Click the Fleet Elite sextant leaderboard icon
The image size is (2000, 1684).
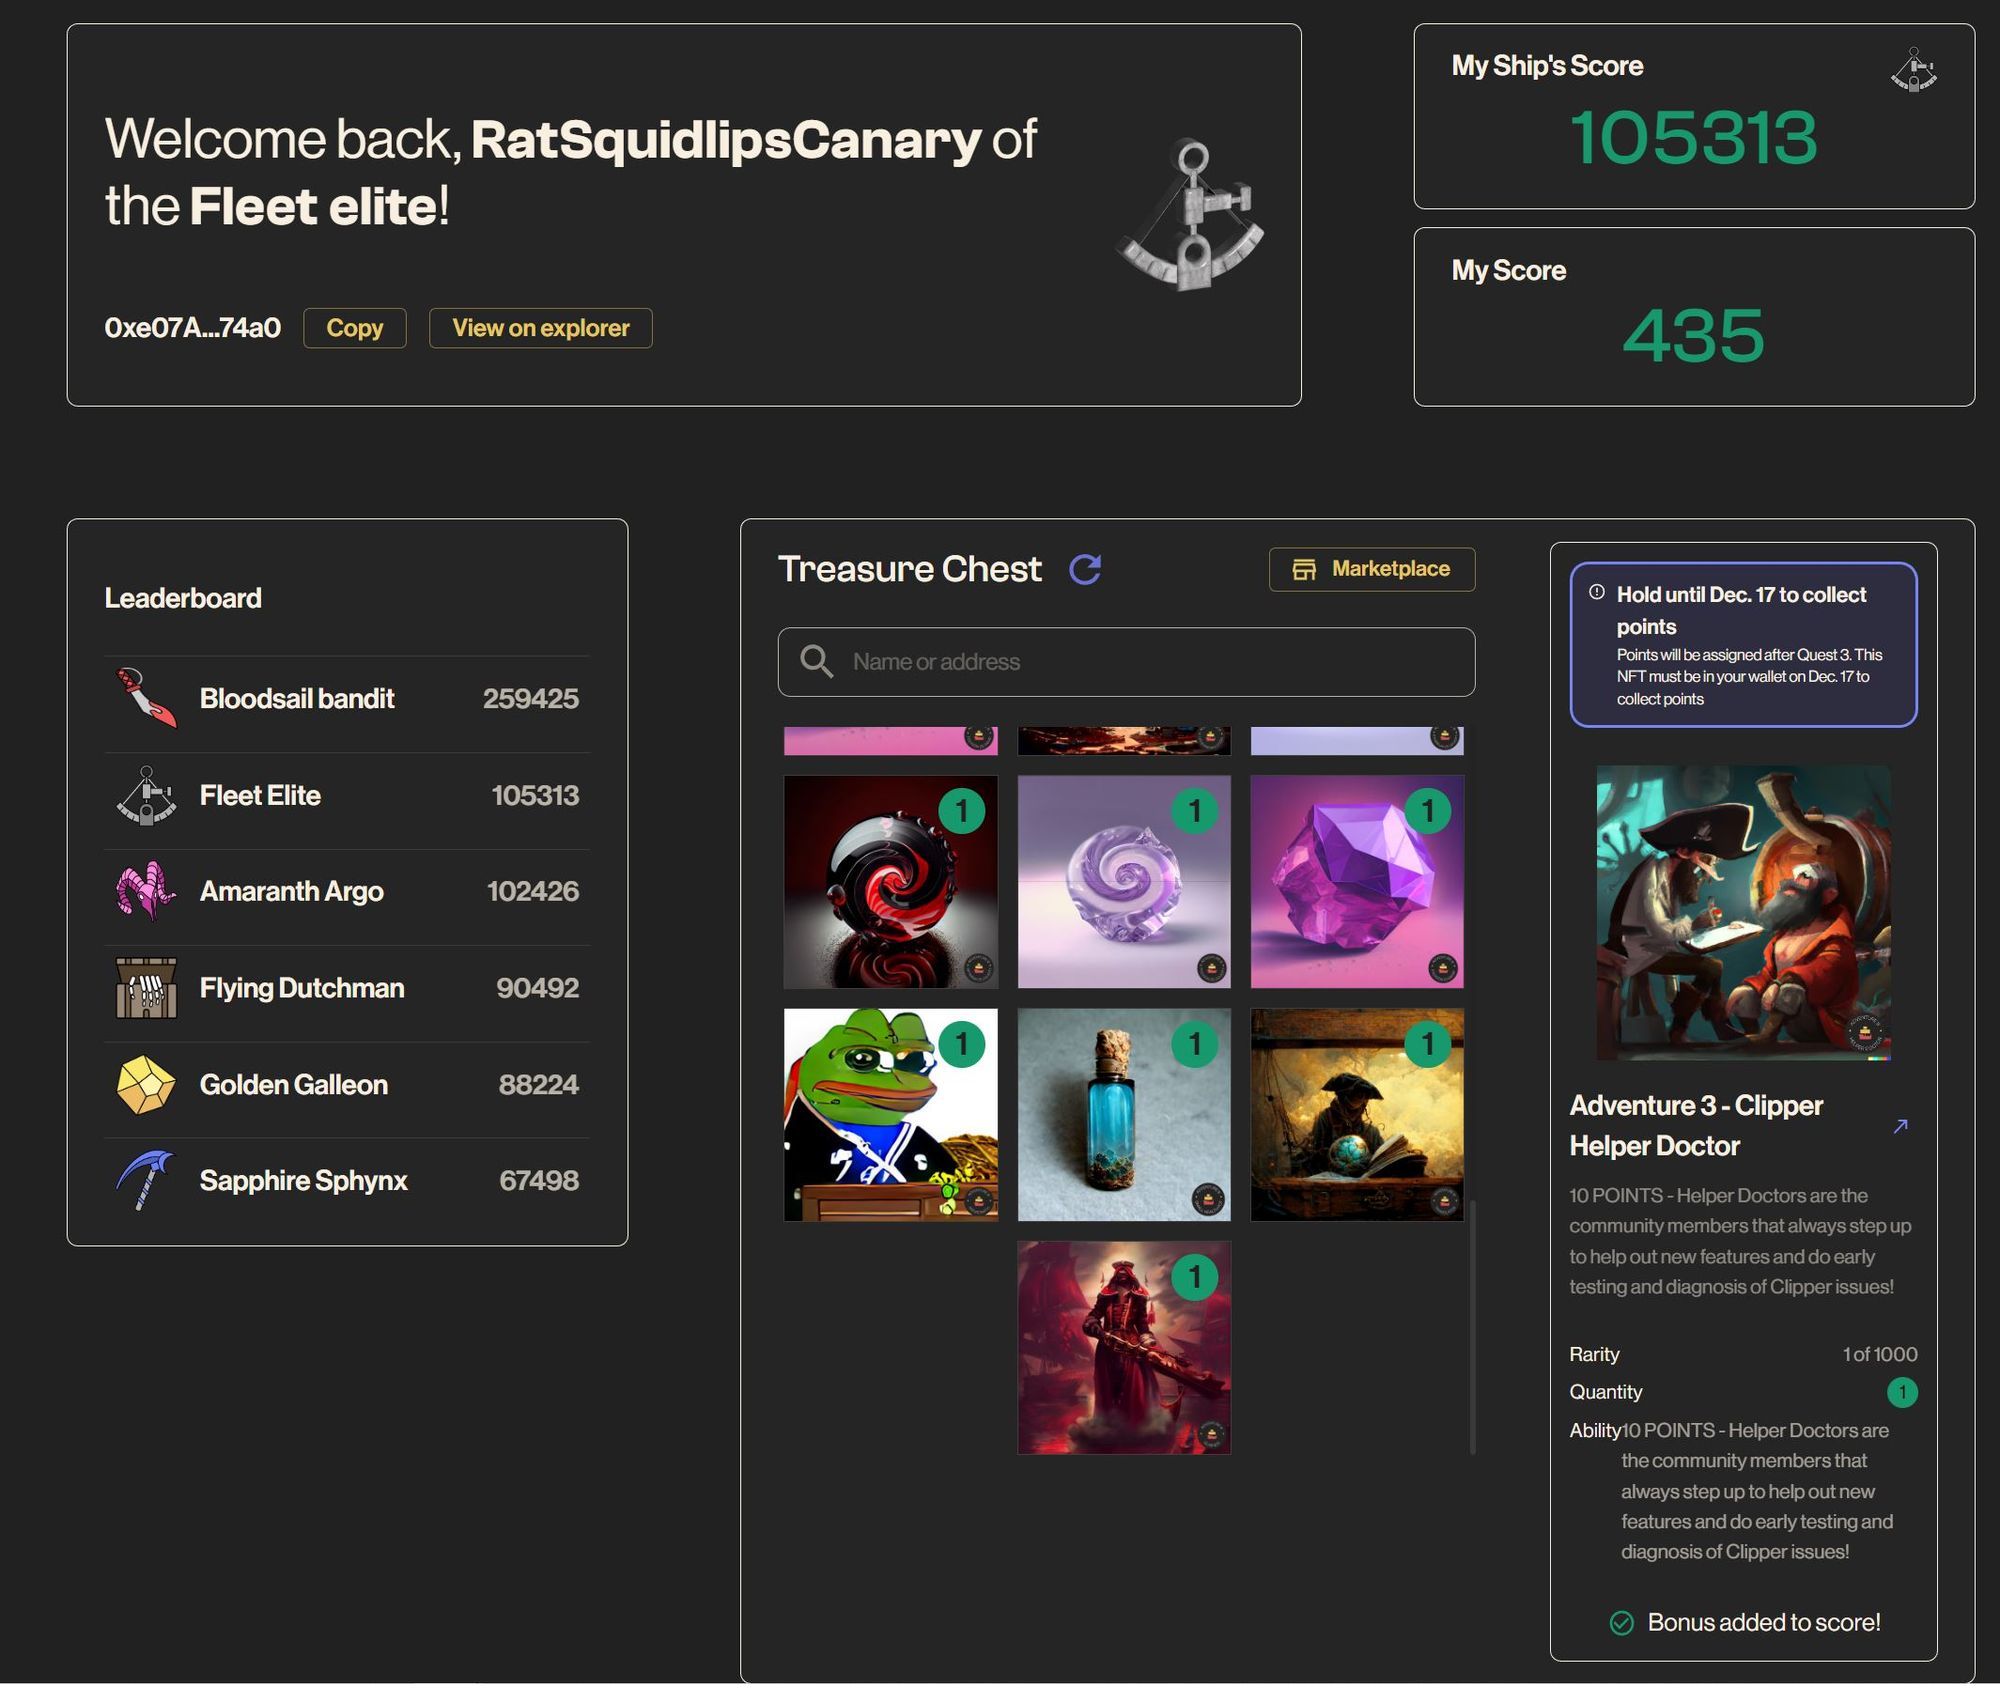146,795
